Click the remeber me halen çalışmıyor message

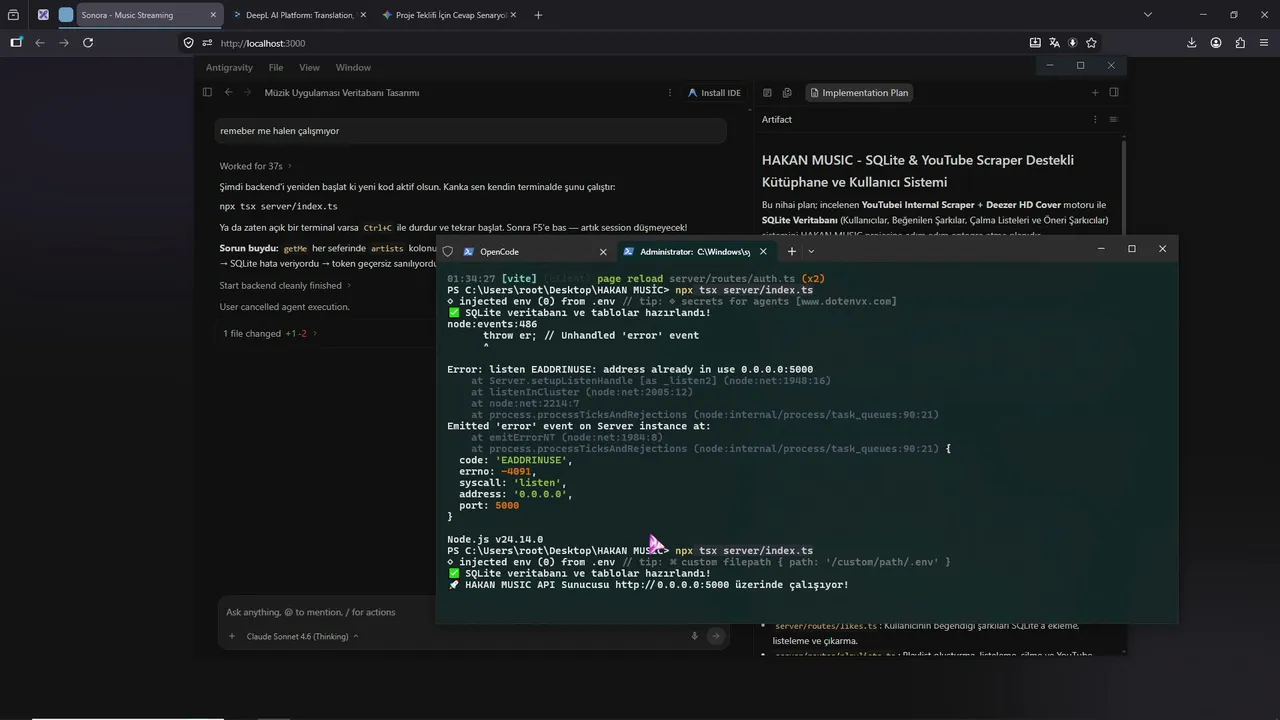coord(471,130)
